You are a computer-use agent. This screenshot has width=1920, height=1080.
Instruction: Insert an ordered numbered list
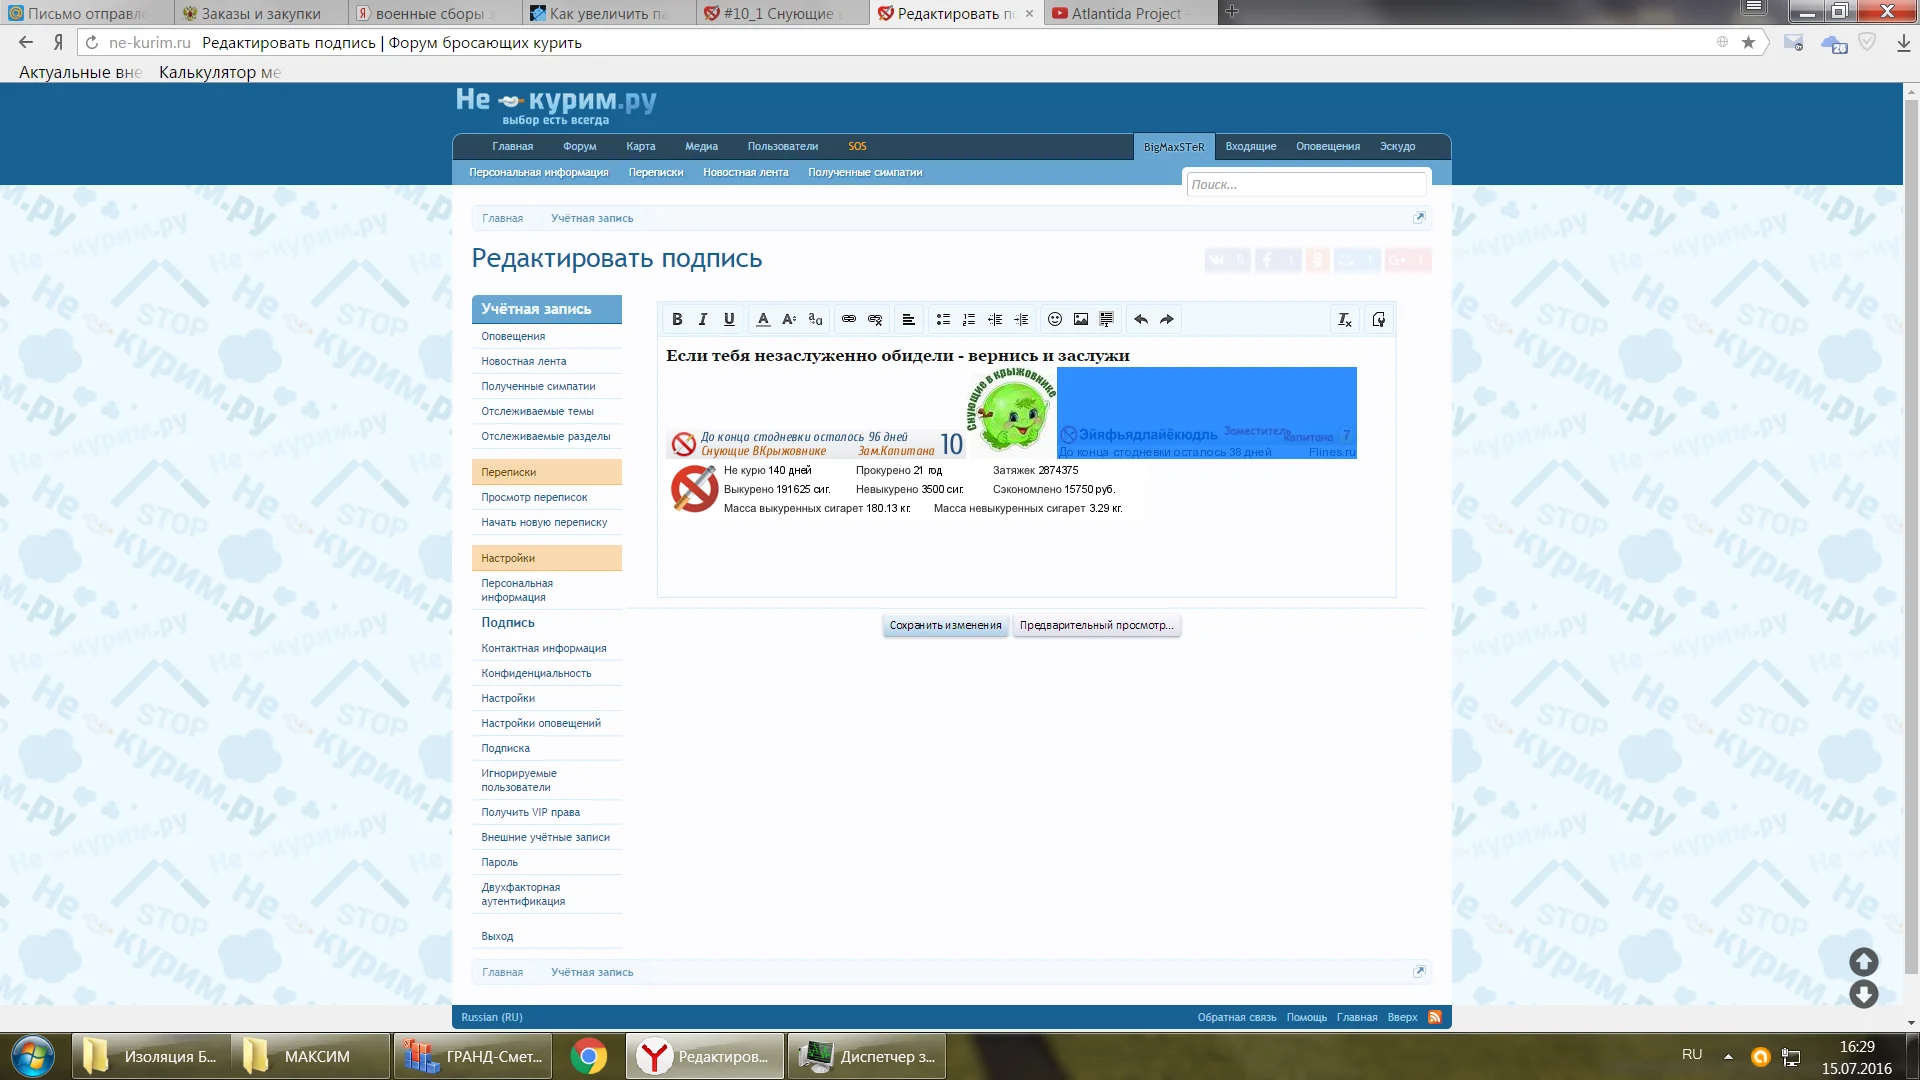[968, 319]
